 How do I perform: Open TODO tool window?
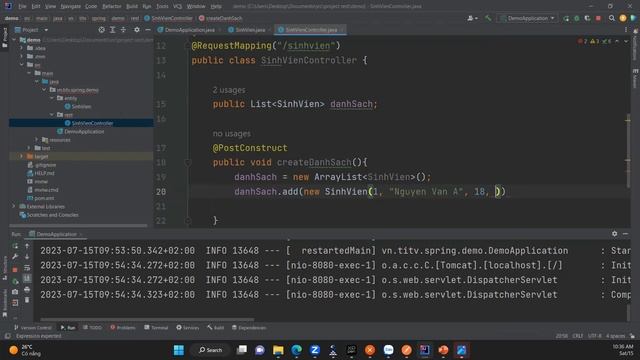[x=92, y=327]
